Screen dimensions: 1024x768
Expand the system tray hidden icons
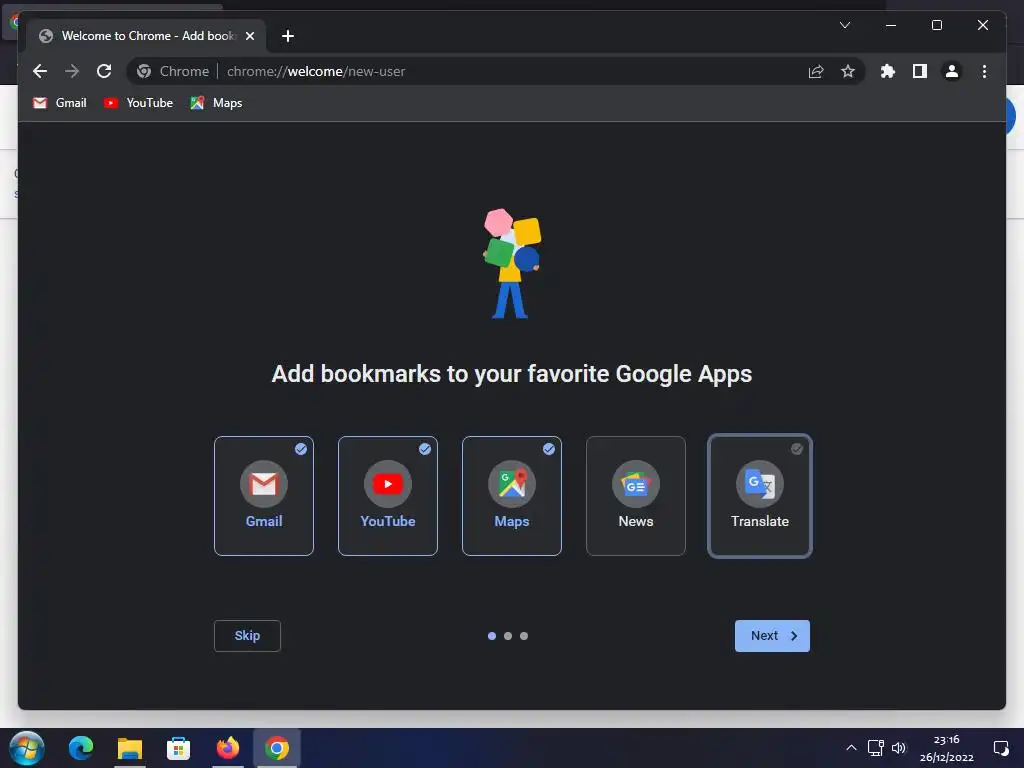tap(852, 748)
